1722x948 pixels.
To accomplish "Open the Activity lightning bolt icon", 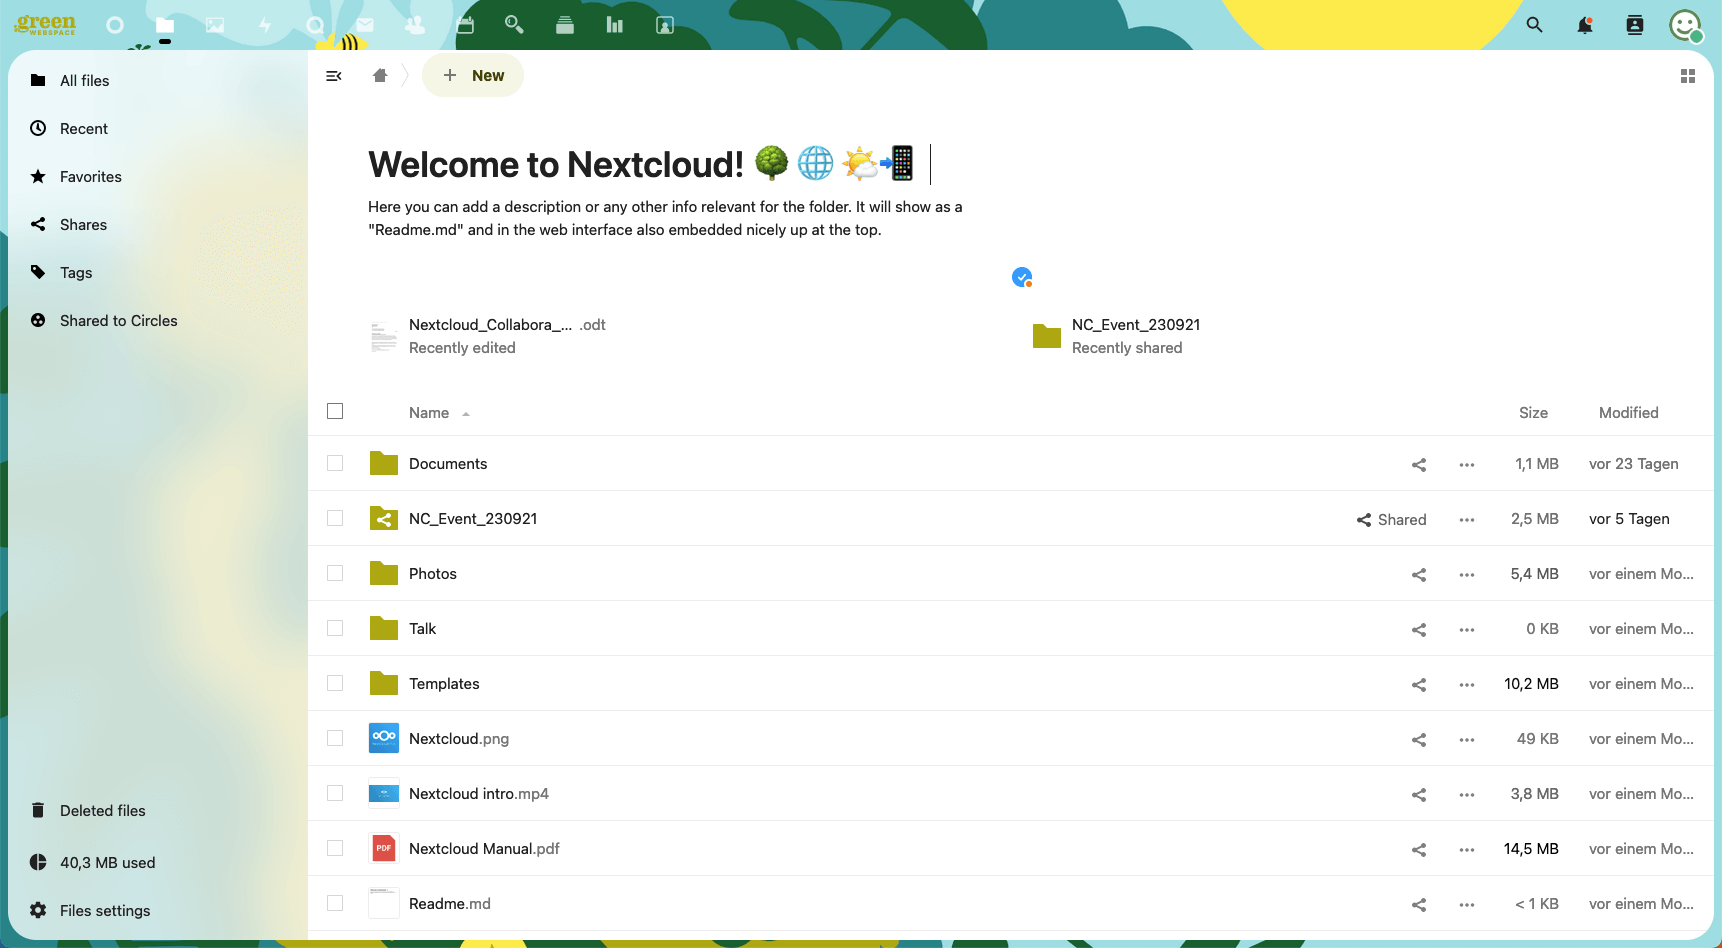I will tap(265, 25).
